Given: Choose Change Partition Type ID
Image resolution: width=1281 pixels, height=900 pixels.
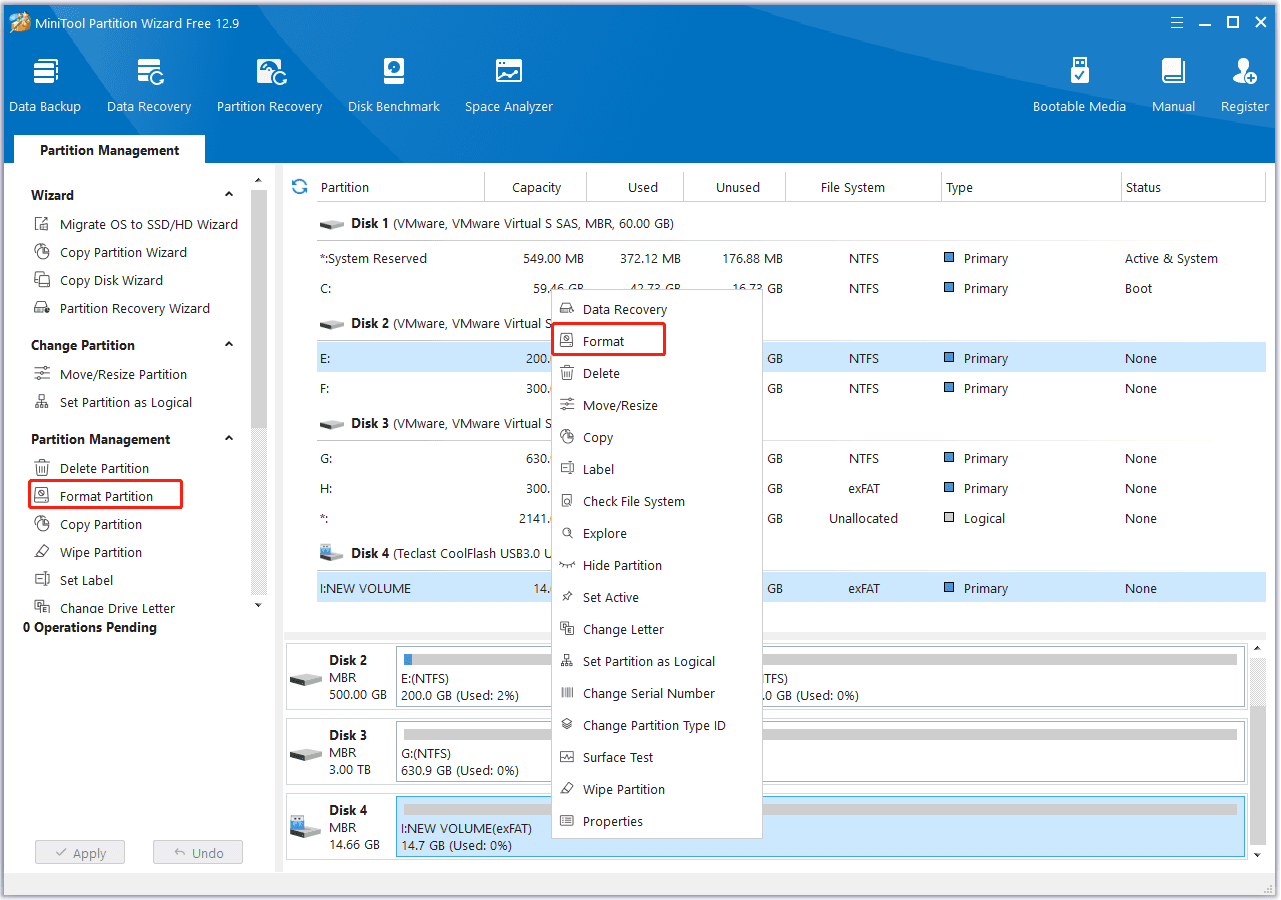Looking at the screenshot, I should coord(657,725).
